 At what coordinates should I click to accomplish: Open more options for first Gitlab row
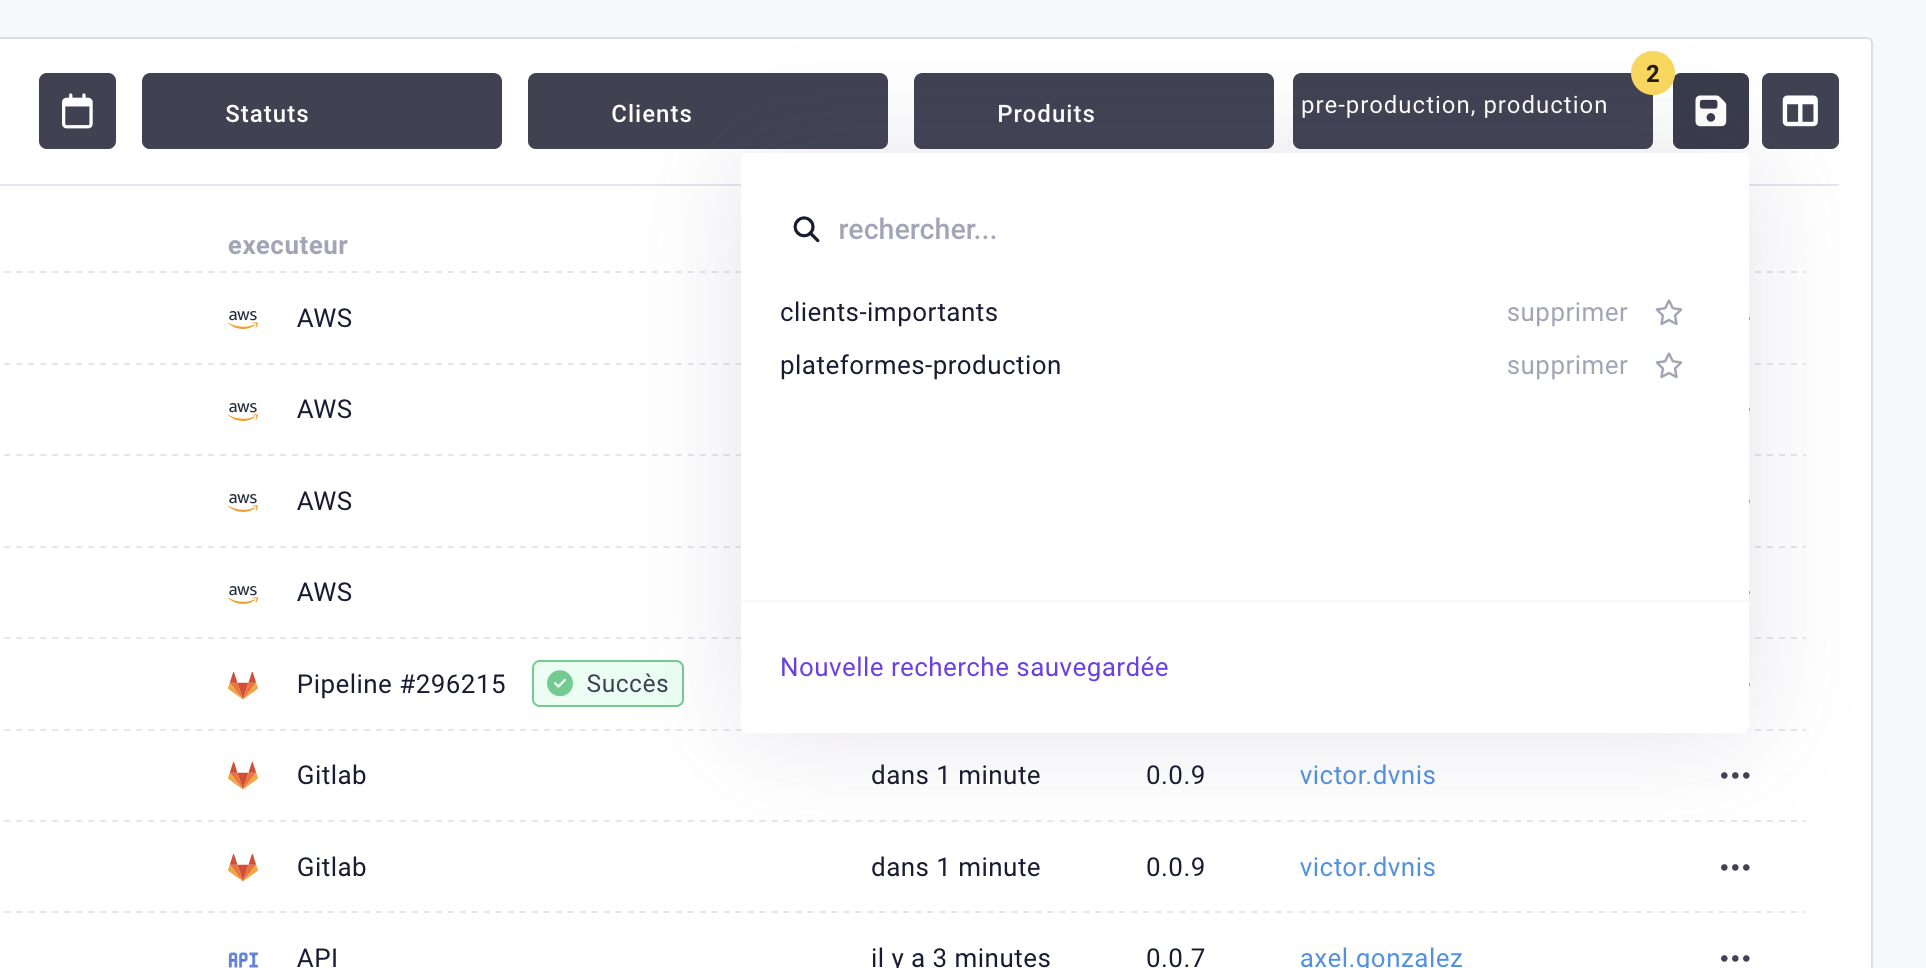1735,776
